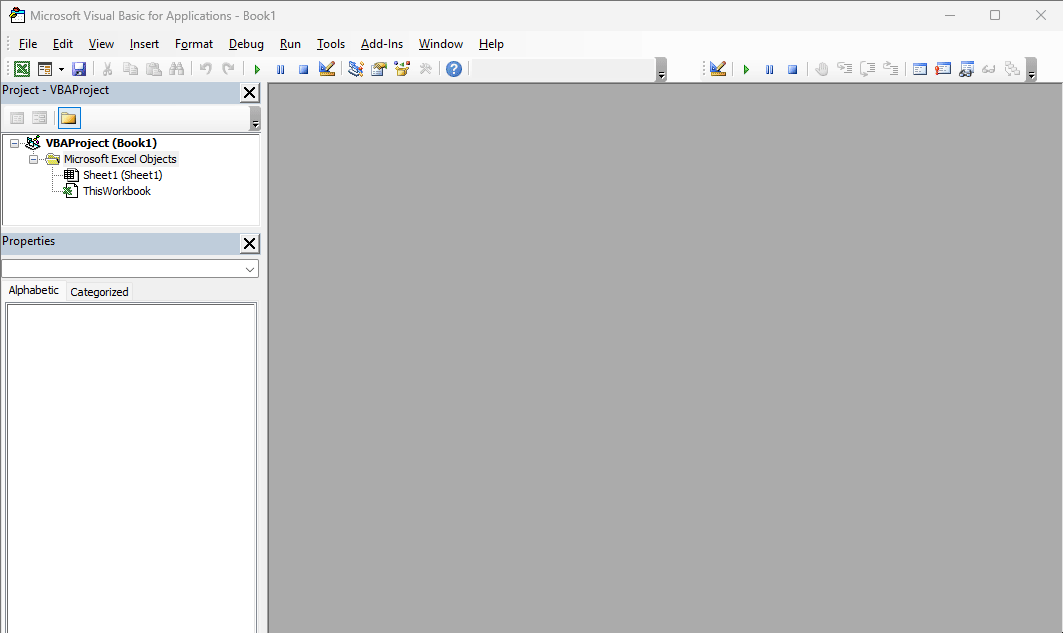This screenshot has width=1063, height=633.
Task: Switch to Categorized properties tab
Action: [x=99, y=292]
